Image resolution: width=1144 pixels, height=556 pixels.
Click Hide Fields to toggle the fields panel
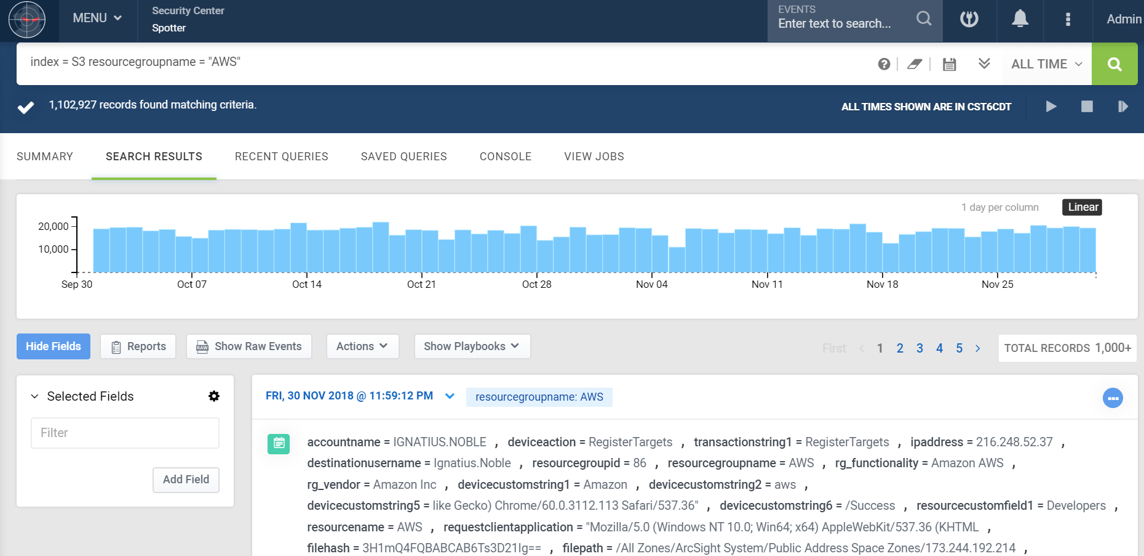[53, 346]
